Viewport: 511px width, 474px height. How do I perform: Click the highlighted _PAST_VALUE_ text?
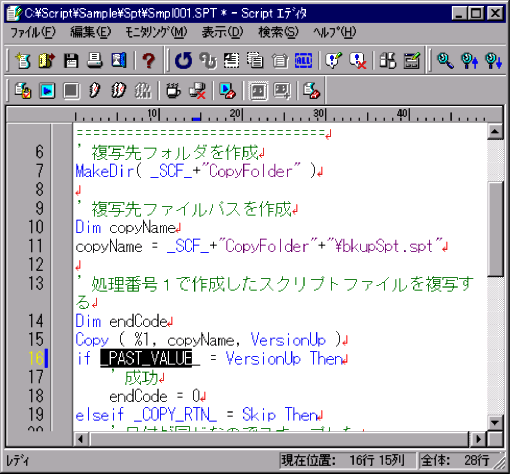point(150,359)
